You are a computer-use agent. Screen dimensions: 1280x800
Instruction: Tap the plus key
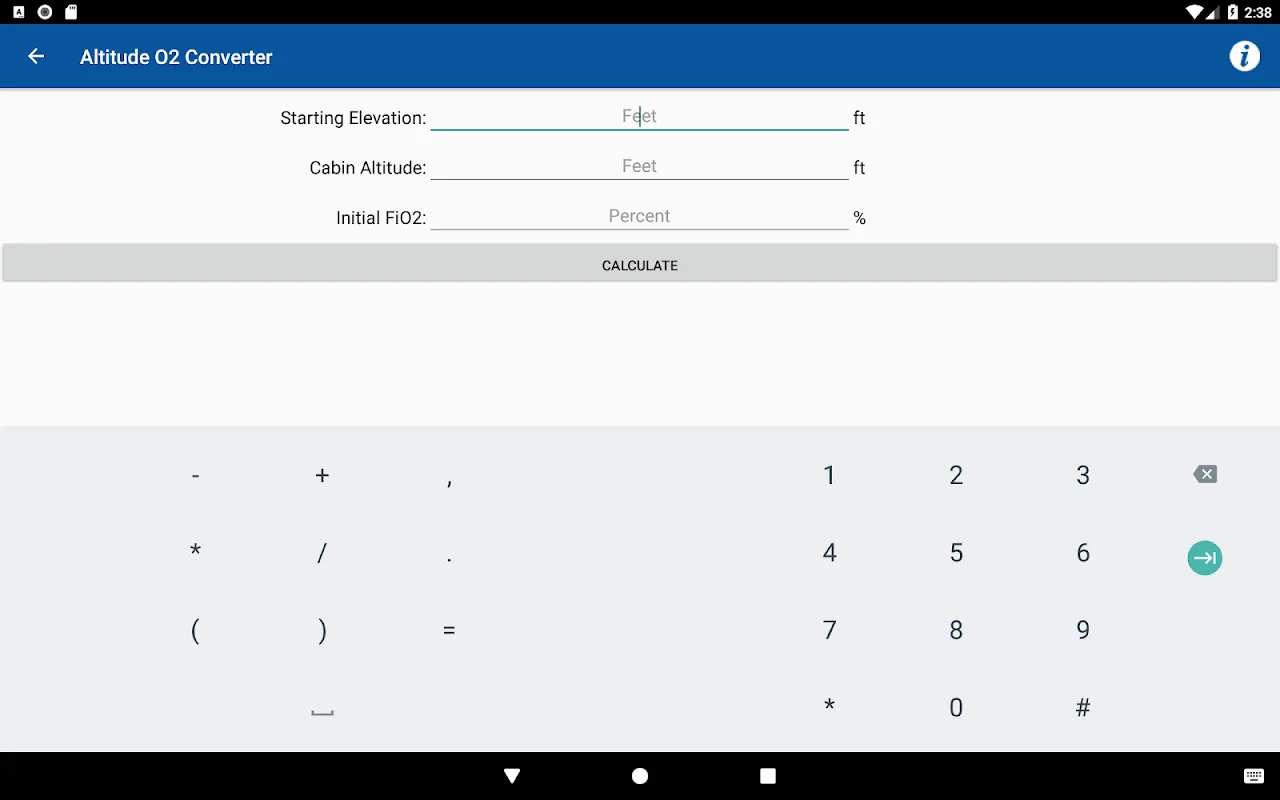pos(322,476)
